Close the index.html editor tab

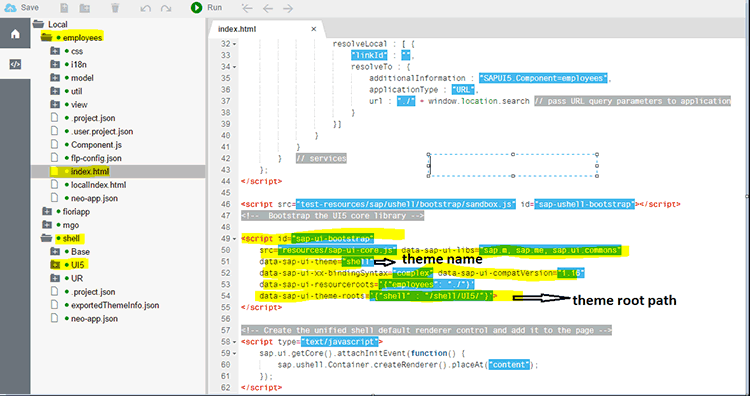tap(314, 29)
